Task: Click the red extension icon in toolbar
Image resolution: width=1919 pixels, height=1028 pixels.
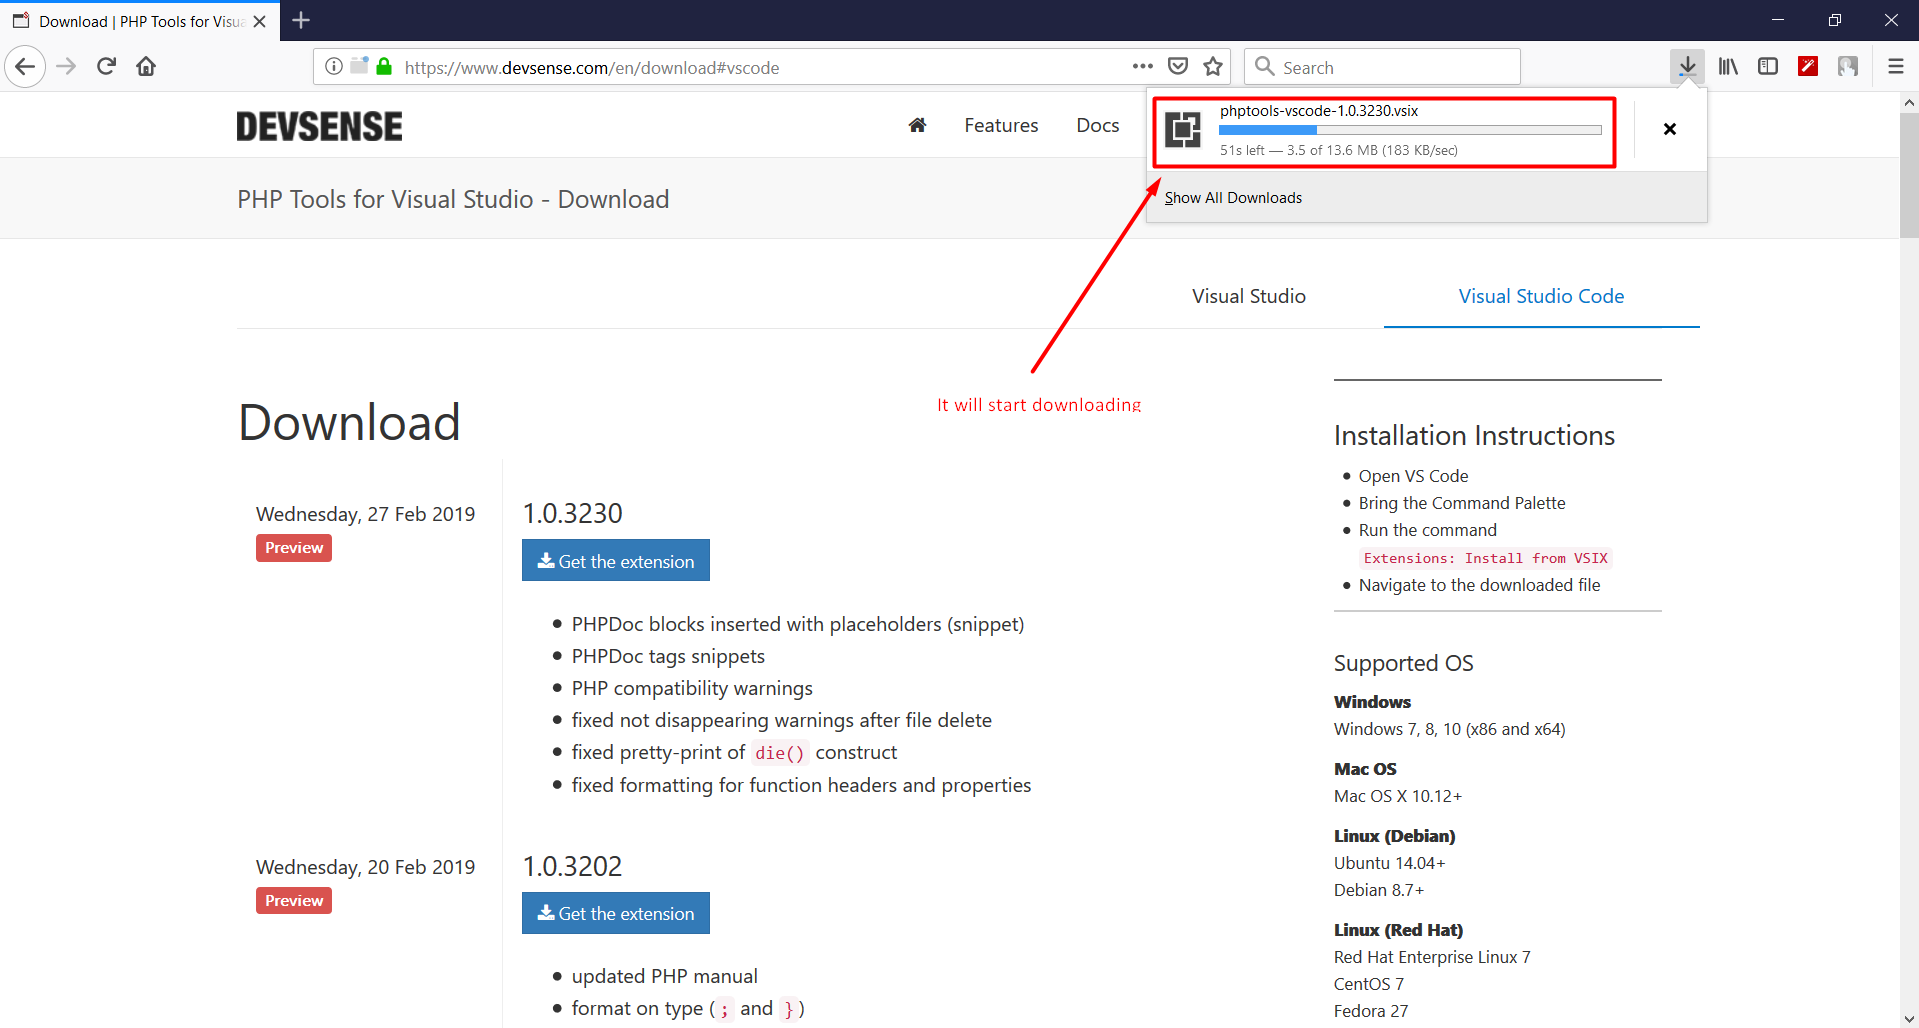Action: pos(1808,67)
